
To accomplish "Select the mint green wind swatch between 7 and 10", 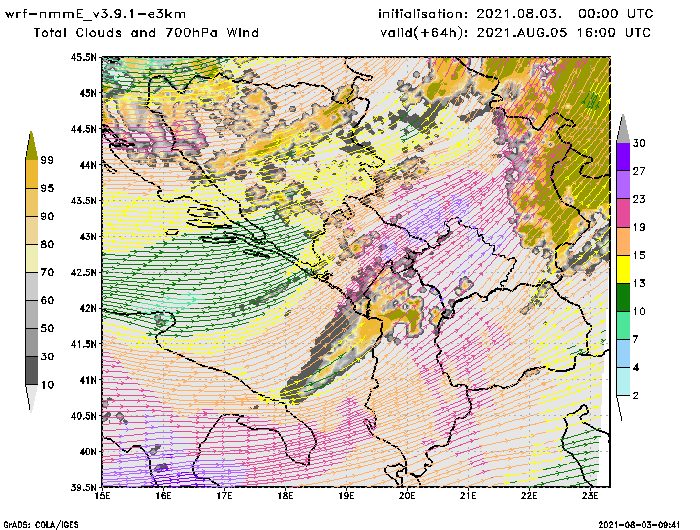I will pos(623,326).
